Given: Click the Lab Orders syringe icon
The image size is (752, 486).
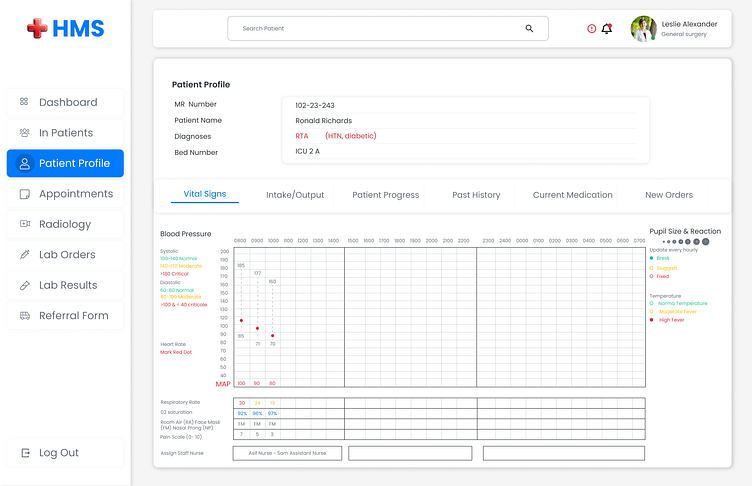Looking at the screenshot, I should (24, 254).
